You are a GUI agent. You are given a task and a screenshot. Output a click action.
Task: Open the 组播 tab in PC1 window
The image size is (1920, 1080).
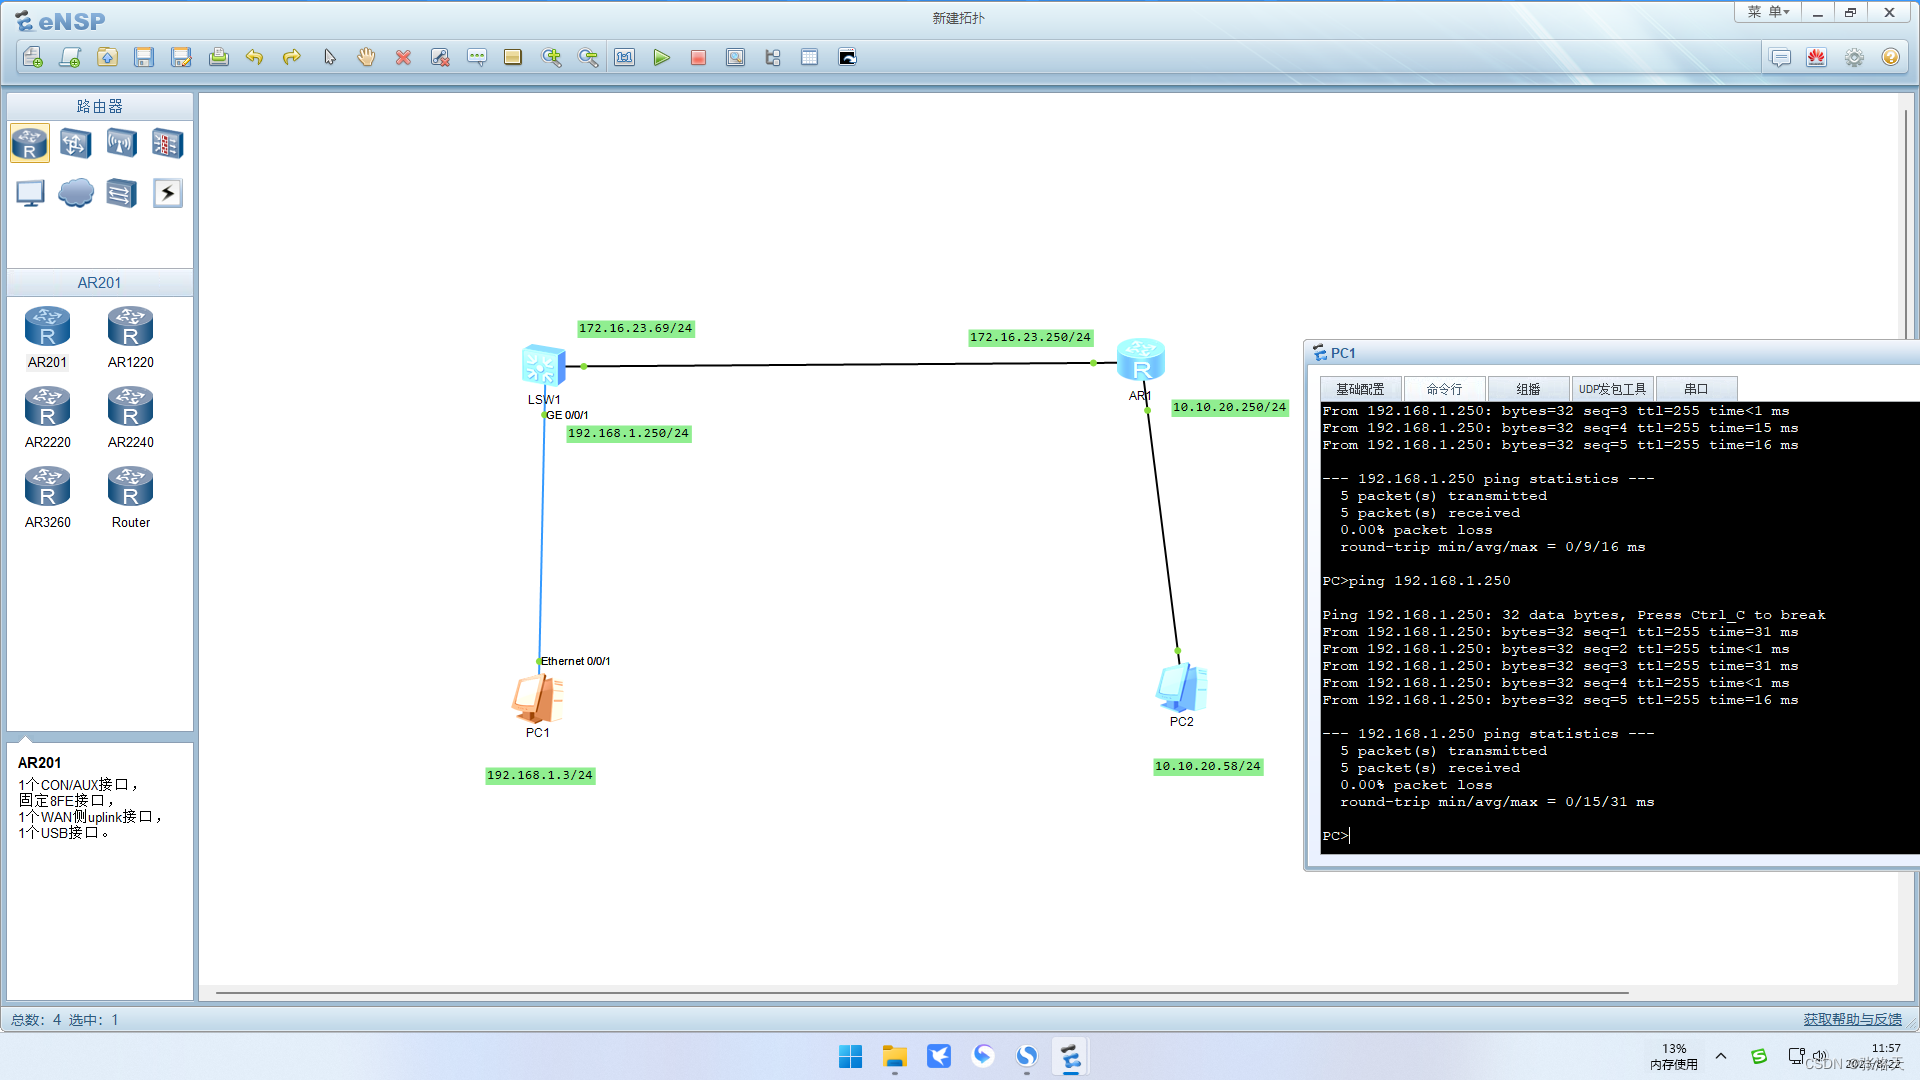click(x=1528, y=389)
